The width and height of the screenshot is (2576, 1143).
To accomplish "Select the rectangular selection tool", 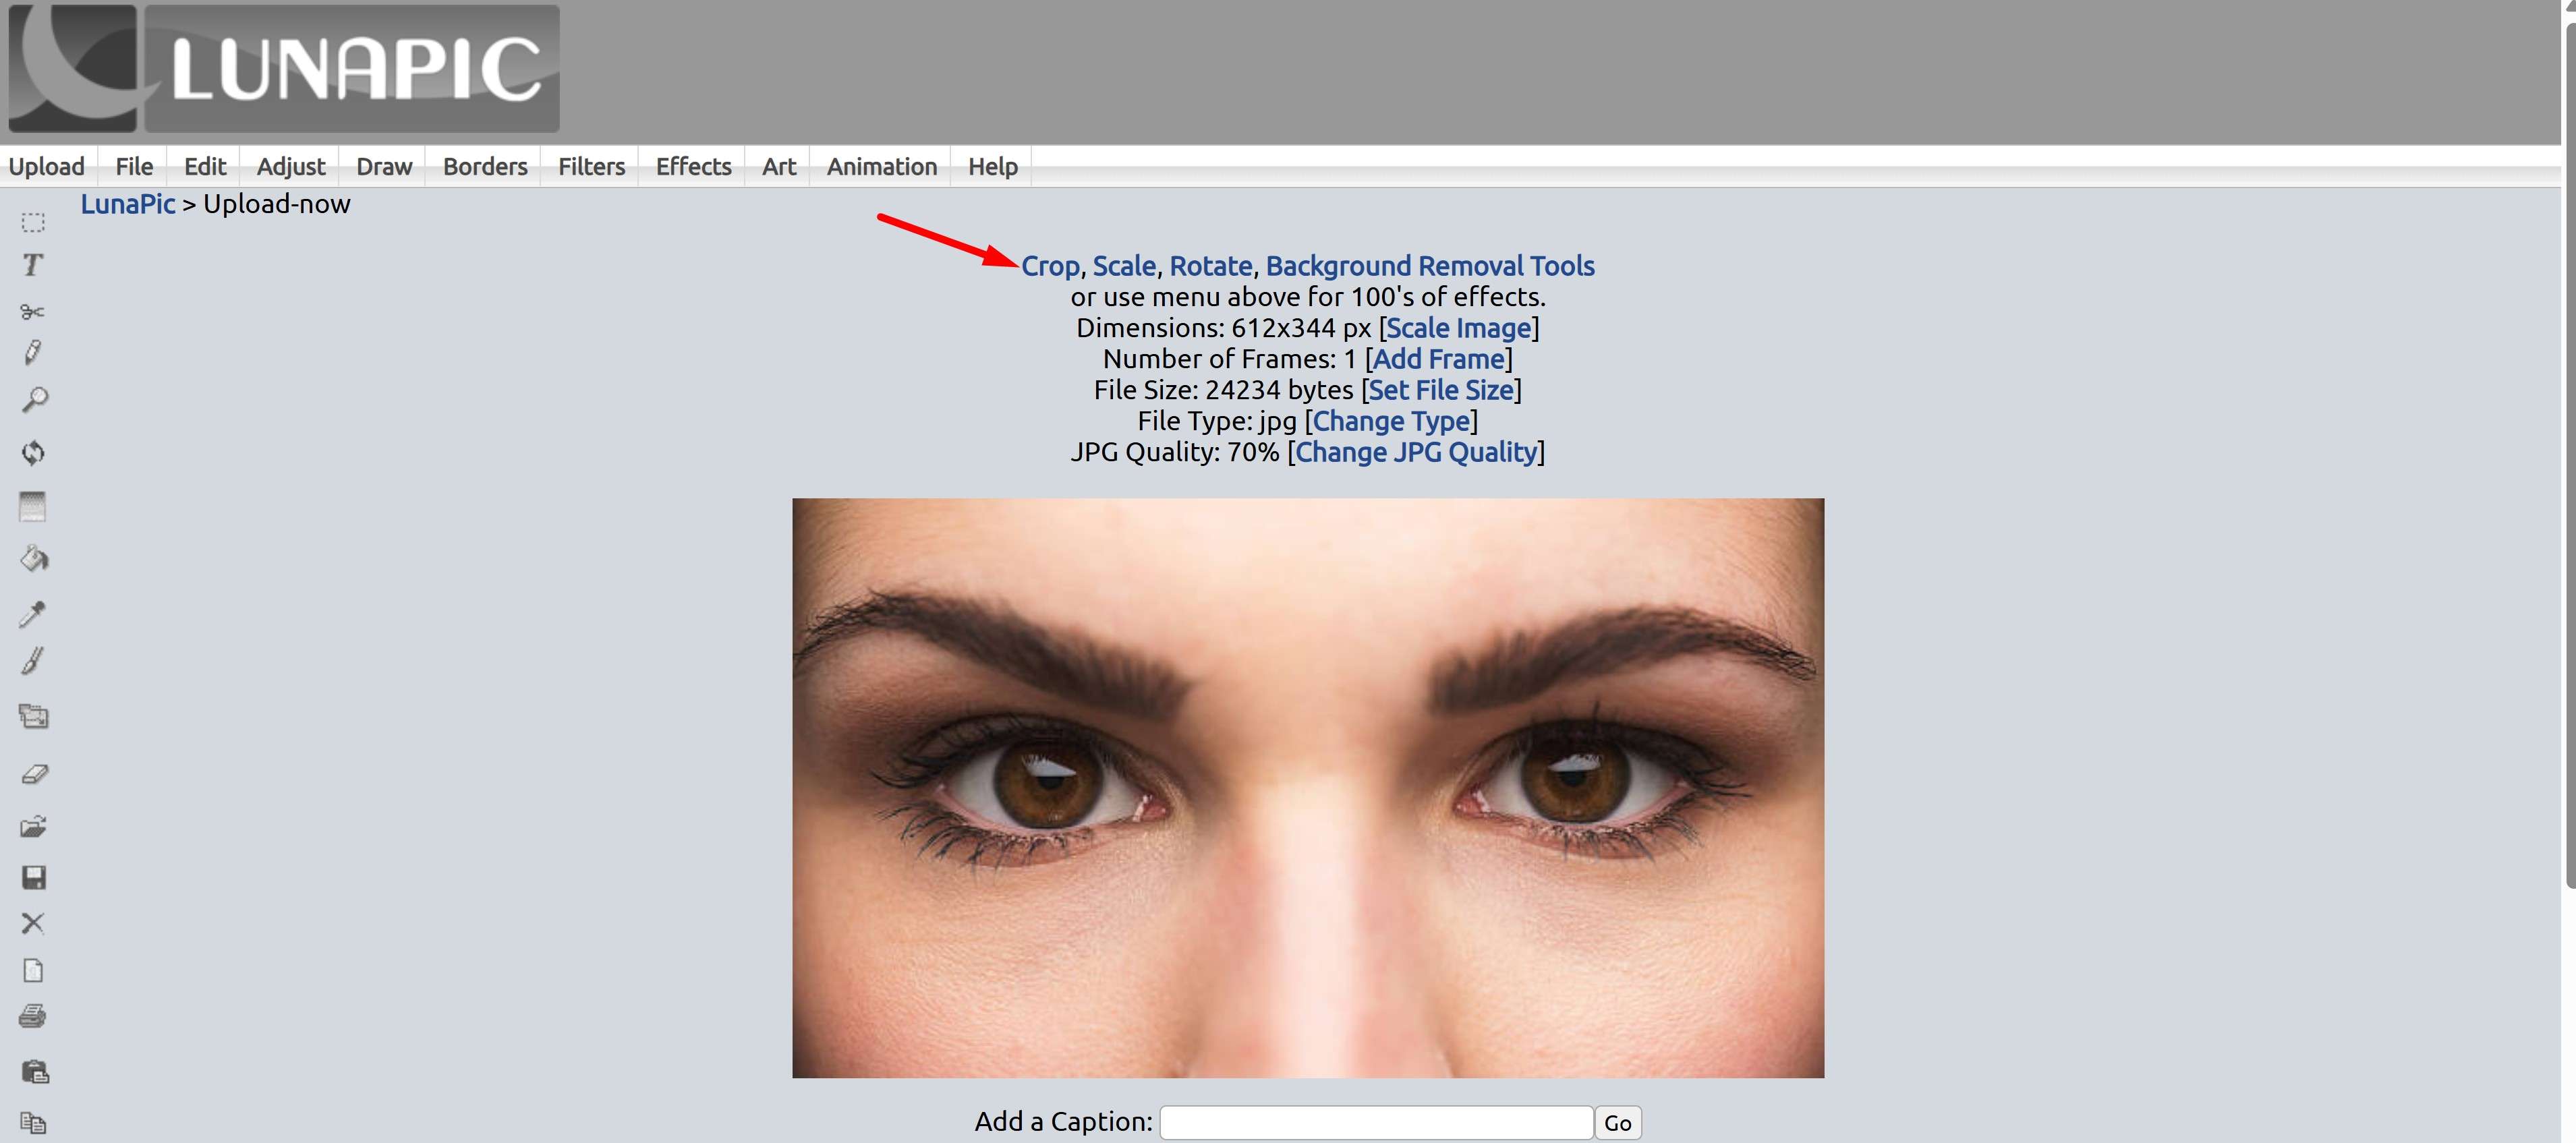I will (x=33, y=222).
